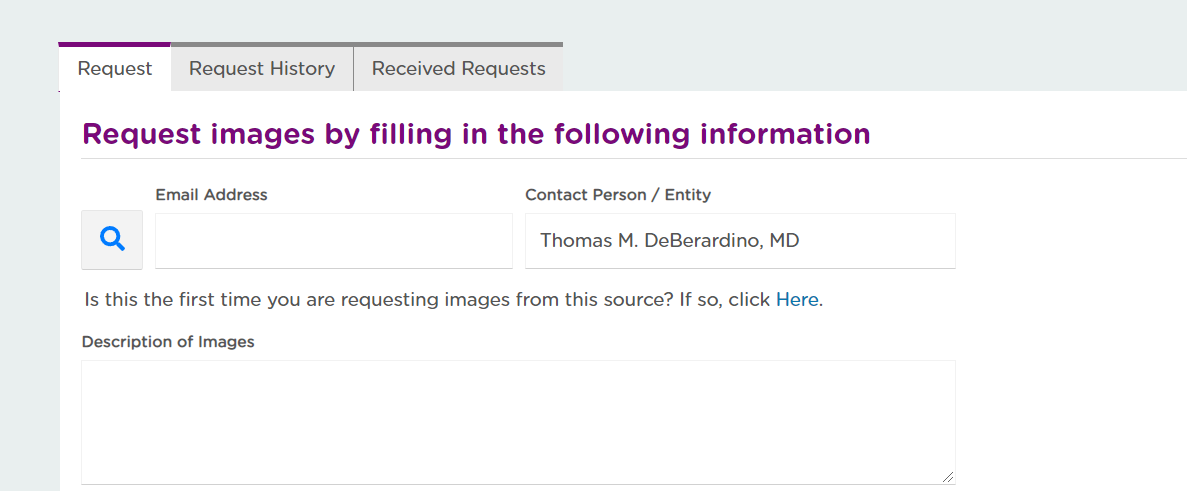Click the Contact Person / Entity label

coord(618,195)
